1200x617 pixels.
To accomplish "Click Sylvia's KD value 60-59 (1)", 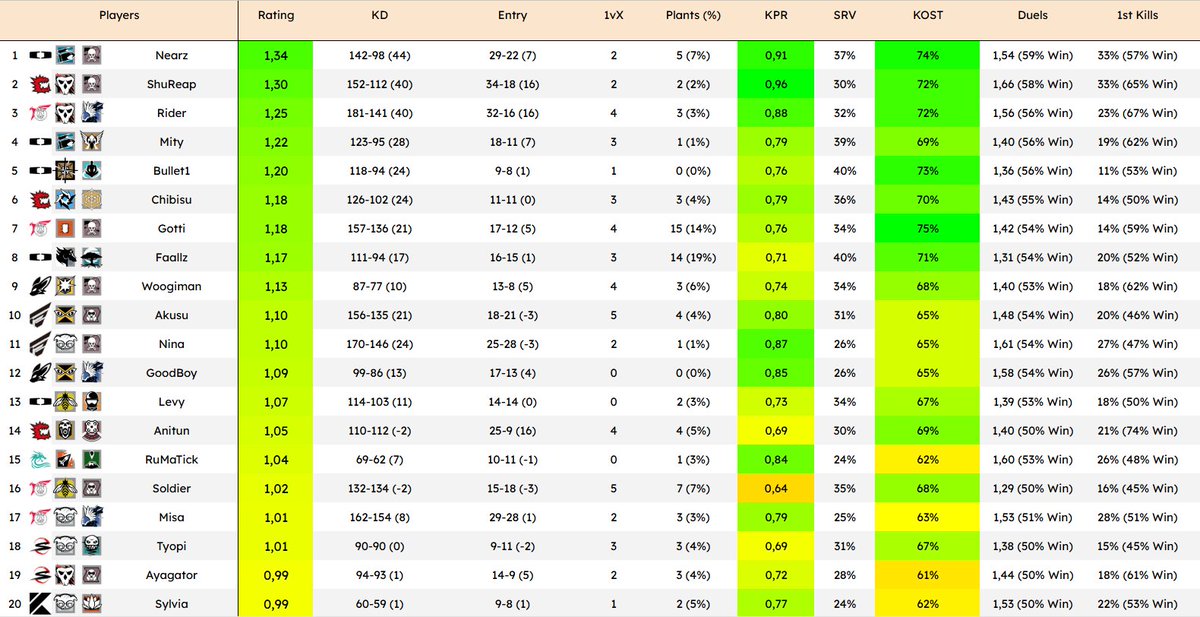I will (x=378, y=604).
